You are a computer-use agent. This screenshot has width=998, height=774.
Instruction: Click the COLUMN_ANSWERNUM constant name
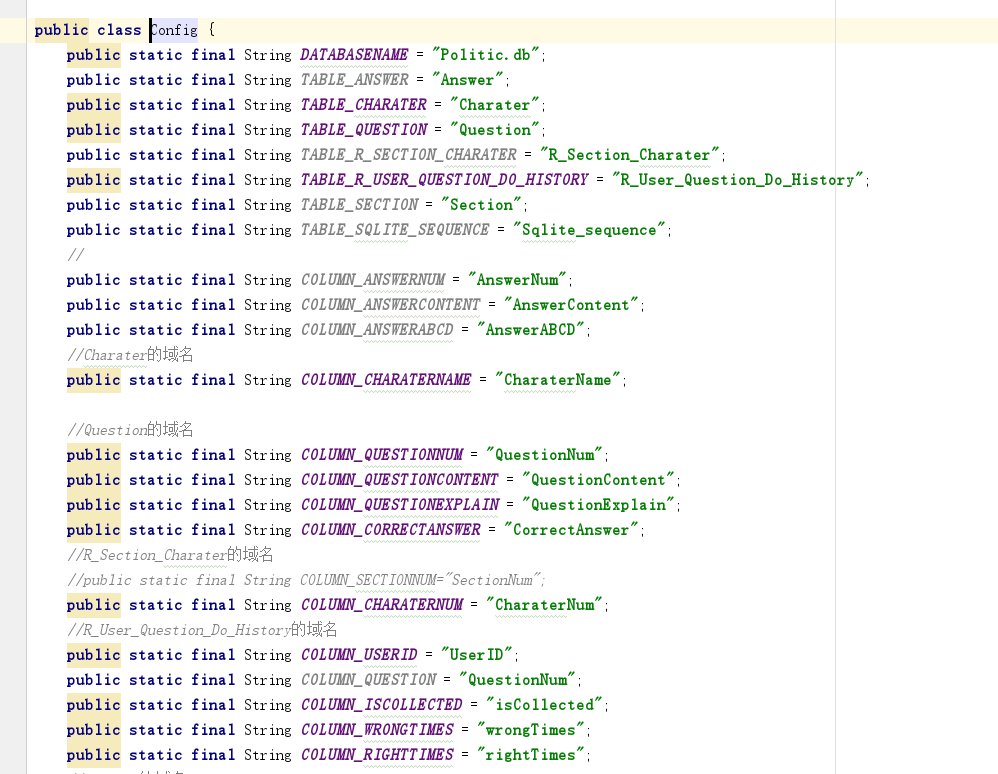[x=372, y=280]
